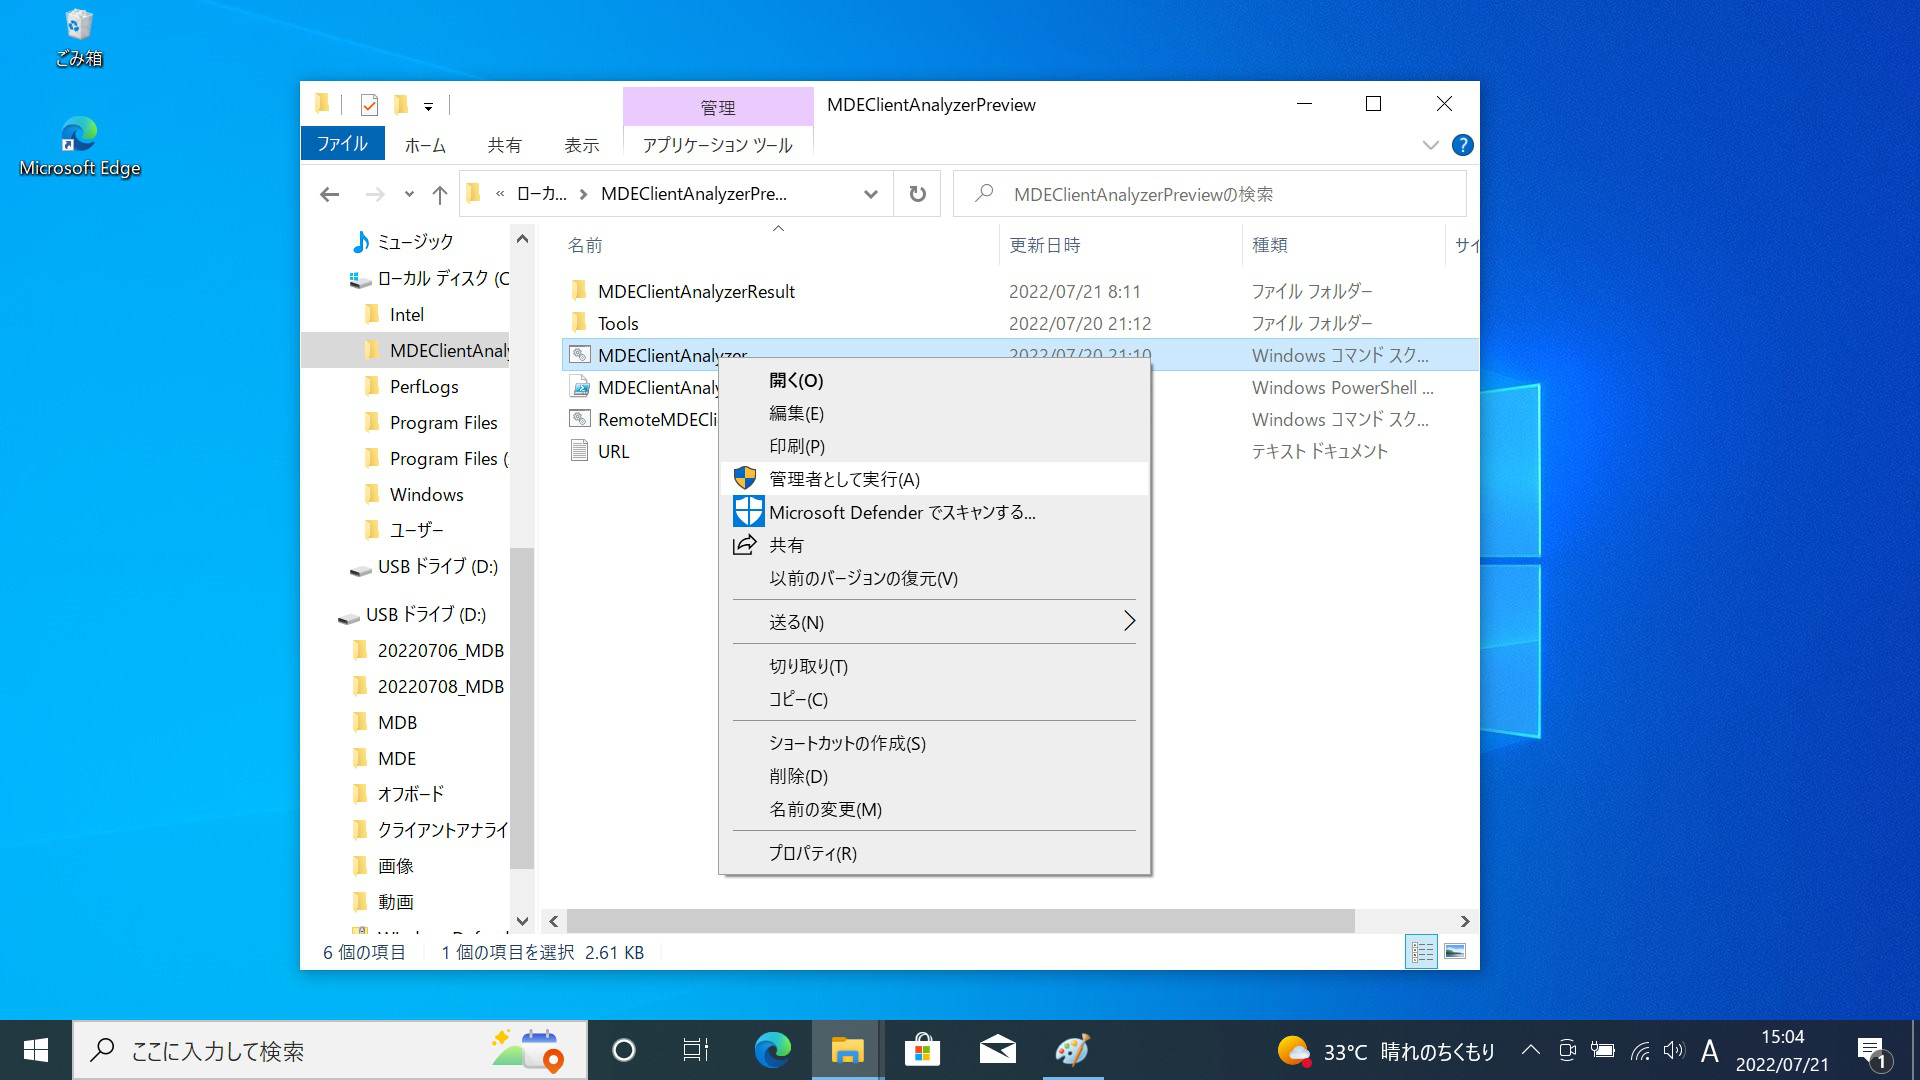Switch to the 表示 ribbon tab
Screen dimensions: 1920x1080
click(581, 145)
